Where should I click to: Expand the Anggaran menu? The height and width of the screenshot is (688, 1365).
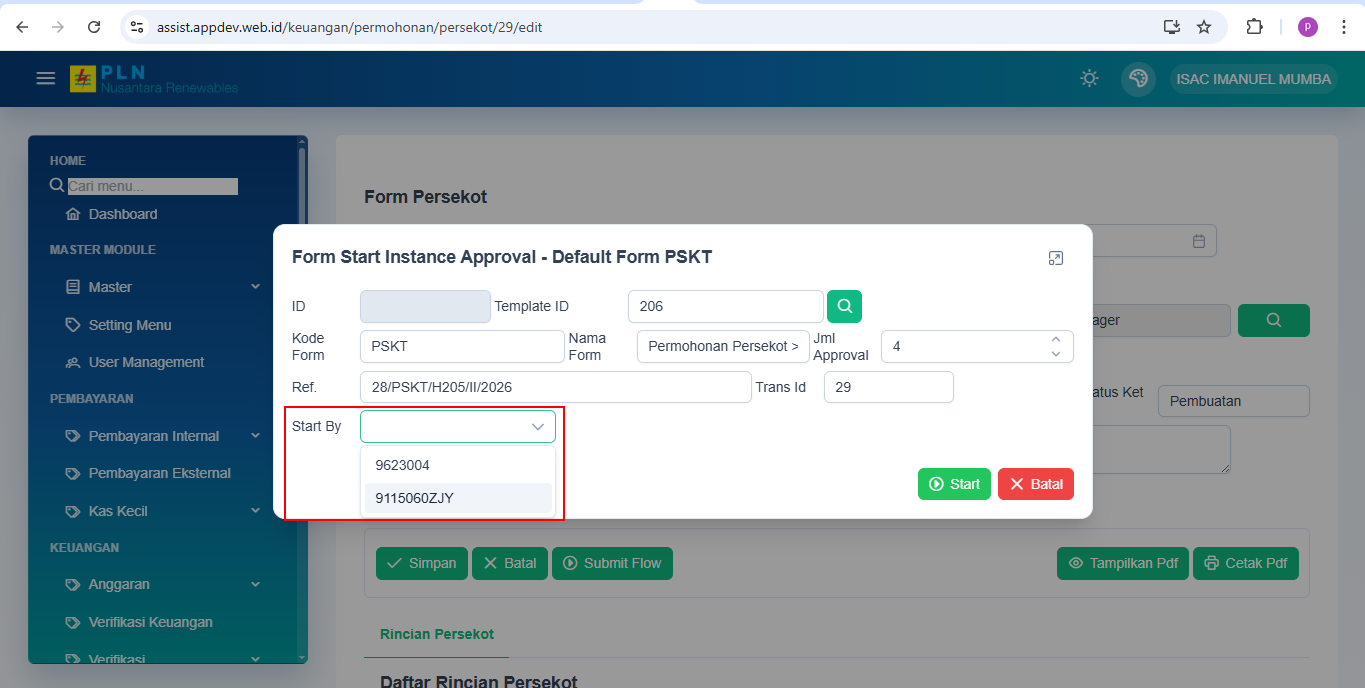[x=162, y=584]
